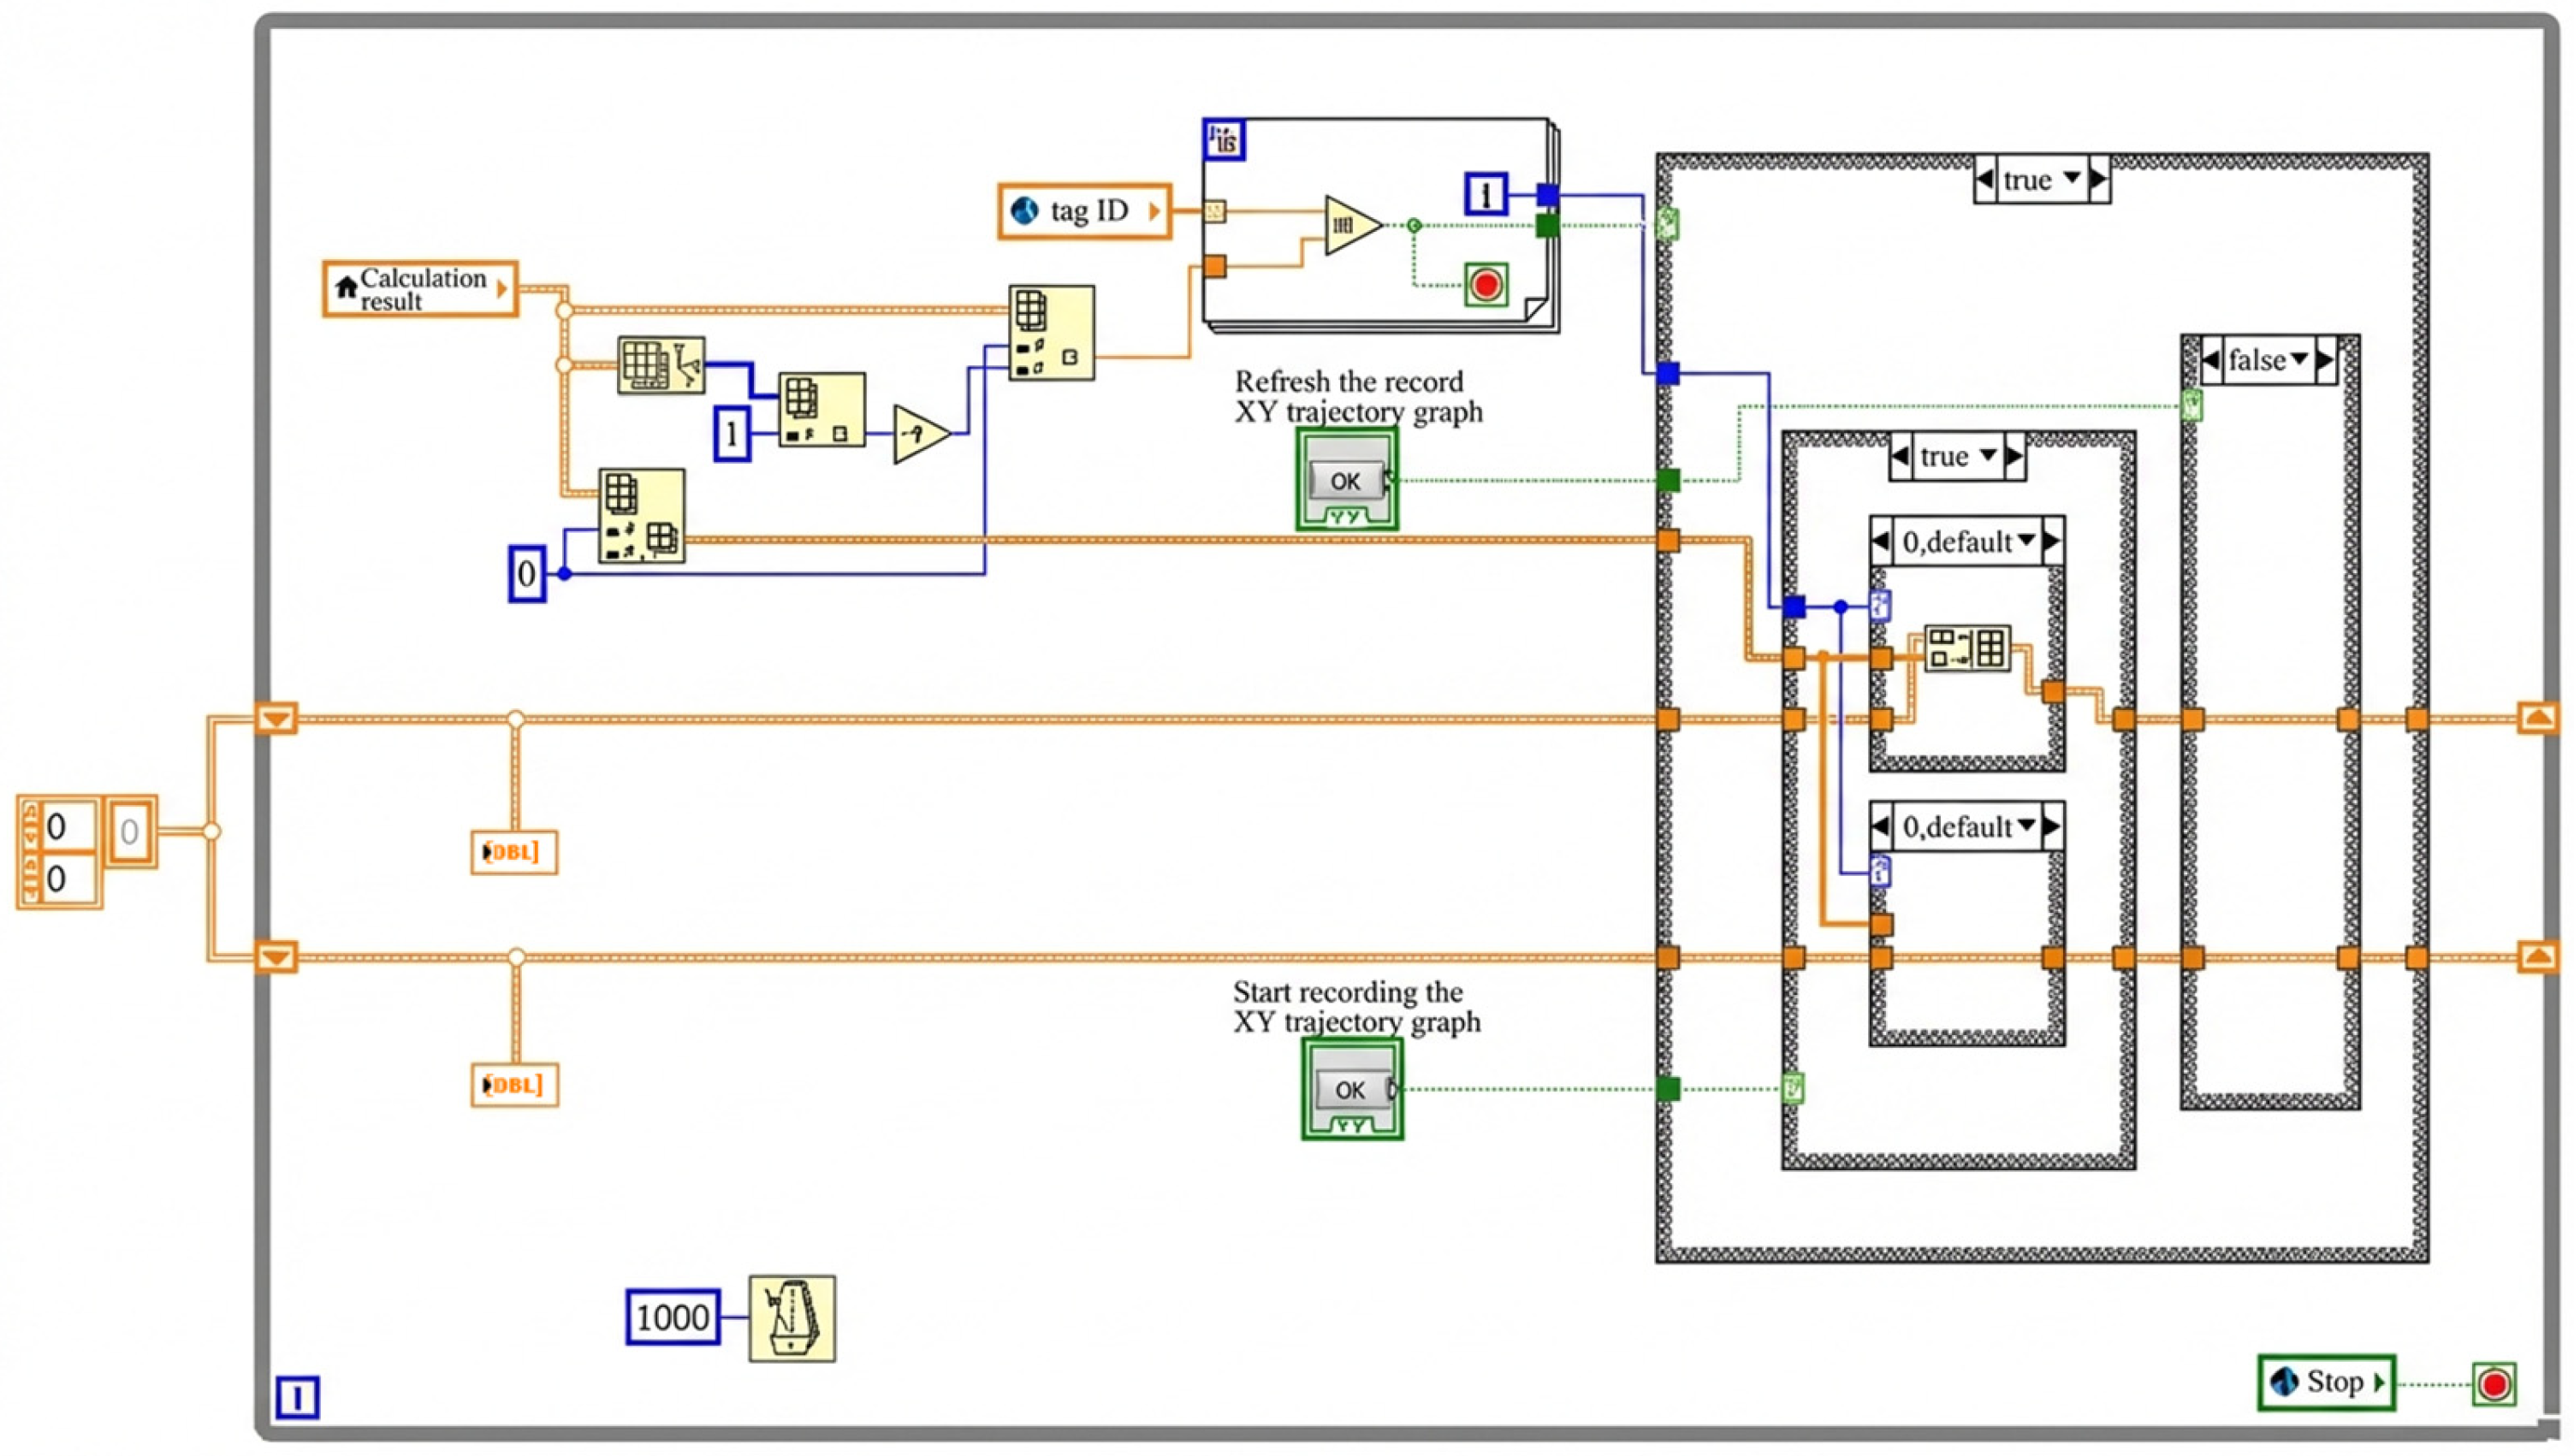Click the Stop boolean local variable
The image size is (2574, 1456).
[x=2325, y=1382]
